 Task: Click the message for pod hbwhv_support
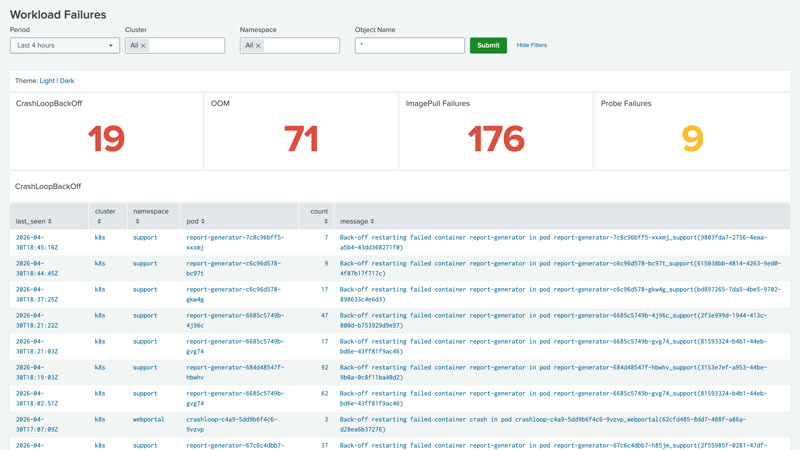coord(553,372)
